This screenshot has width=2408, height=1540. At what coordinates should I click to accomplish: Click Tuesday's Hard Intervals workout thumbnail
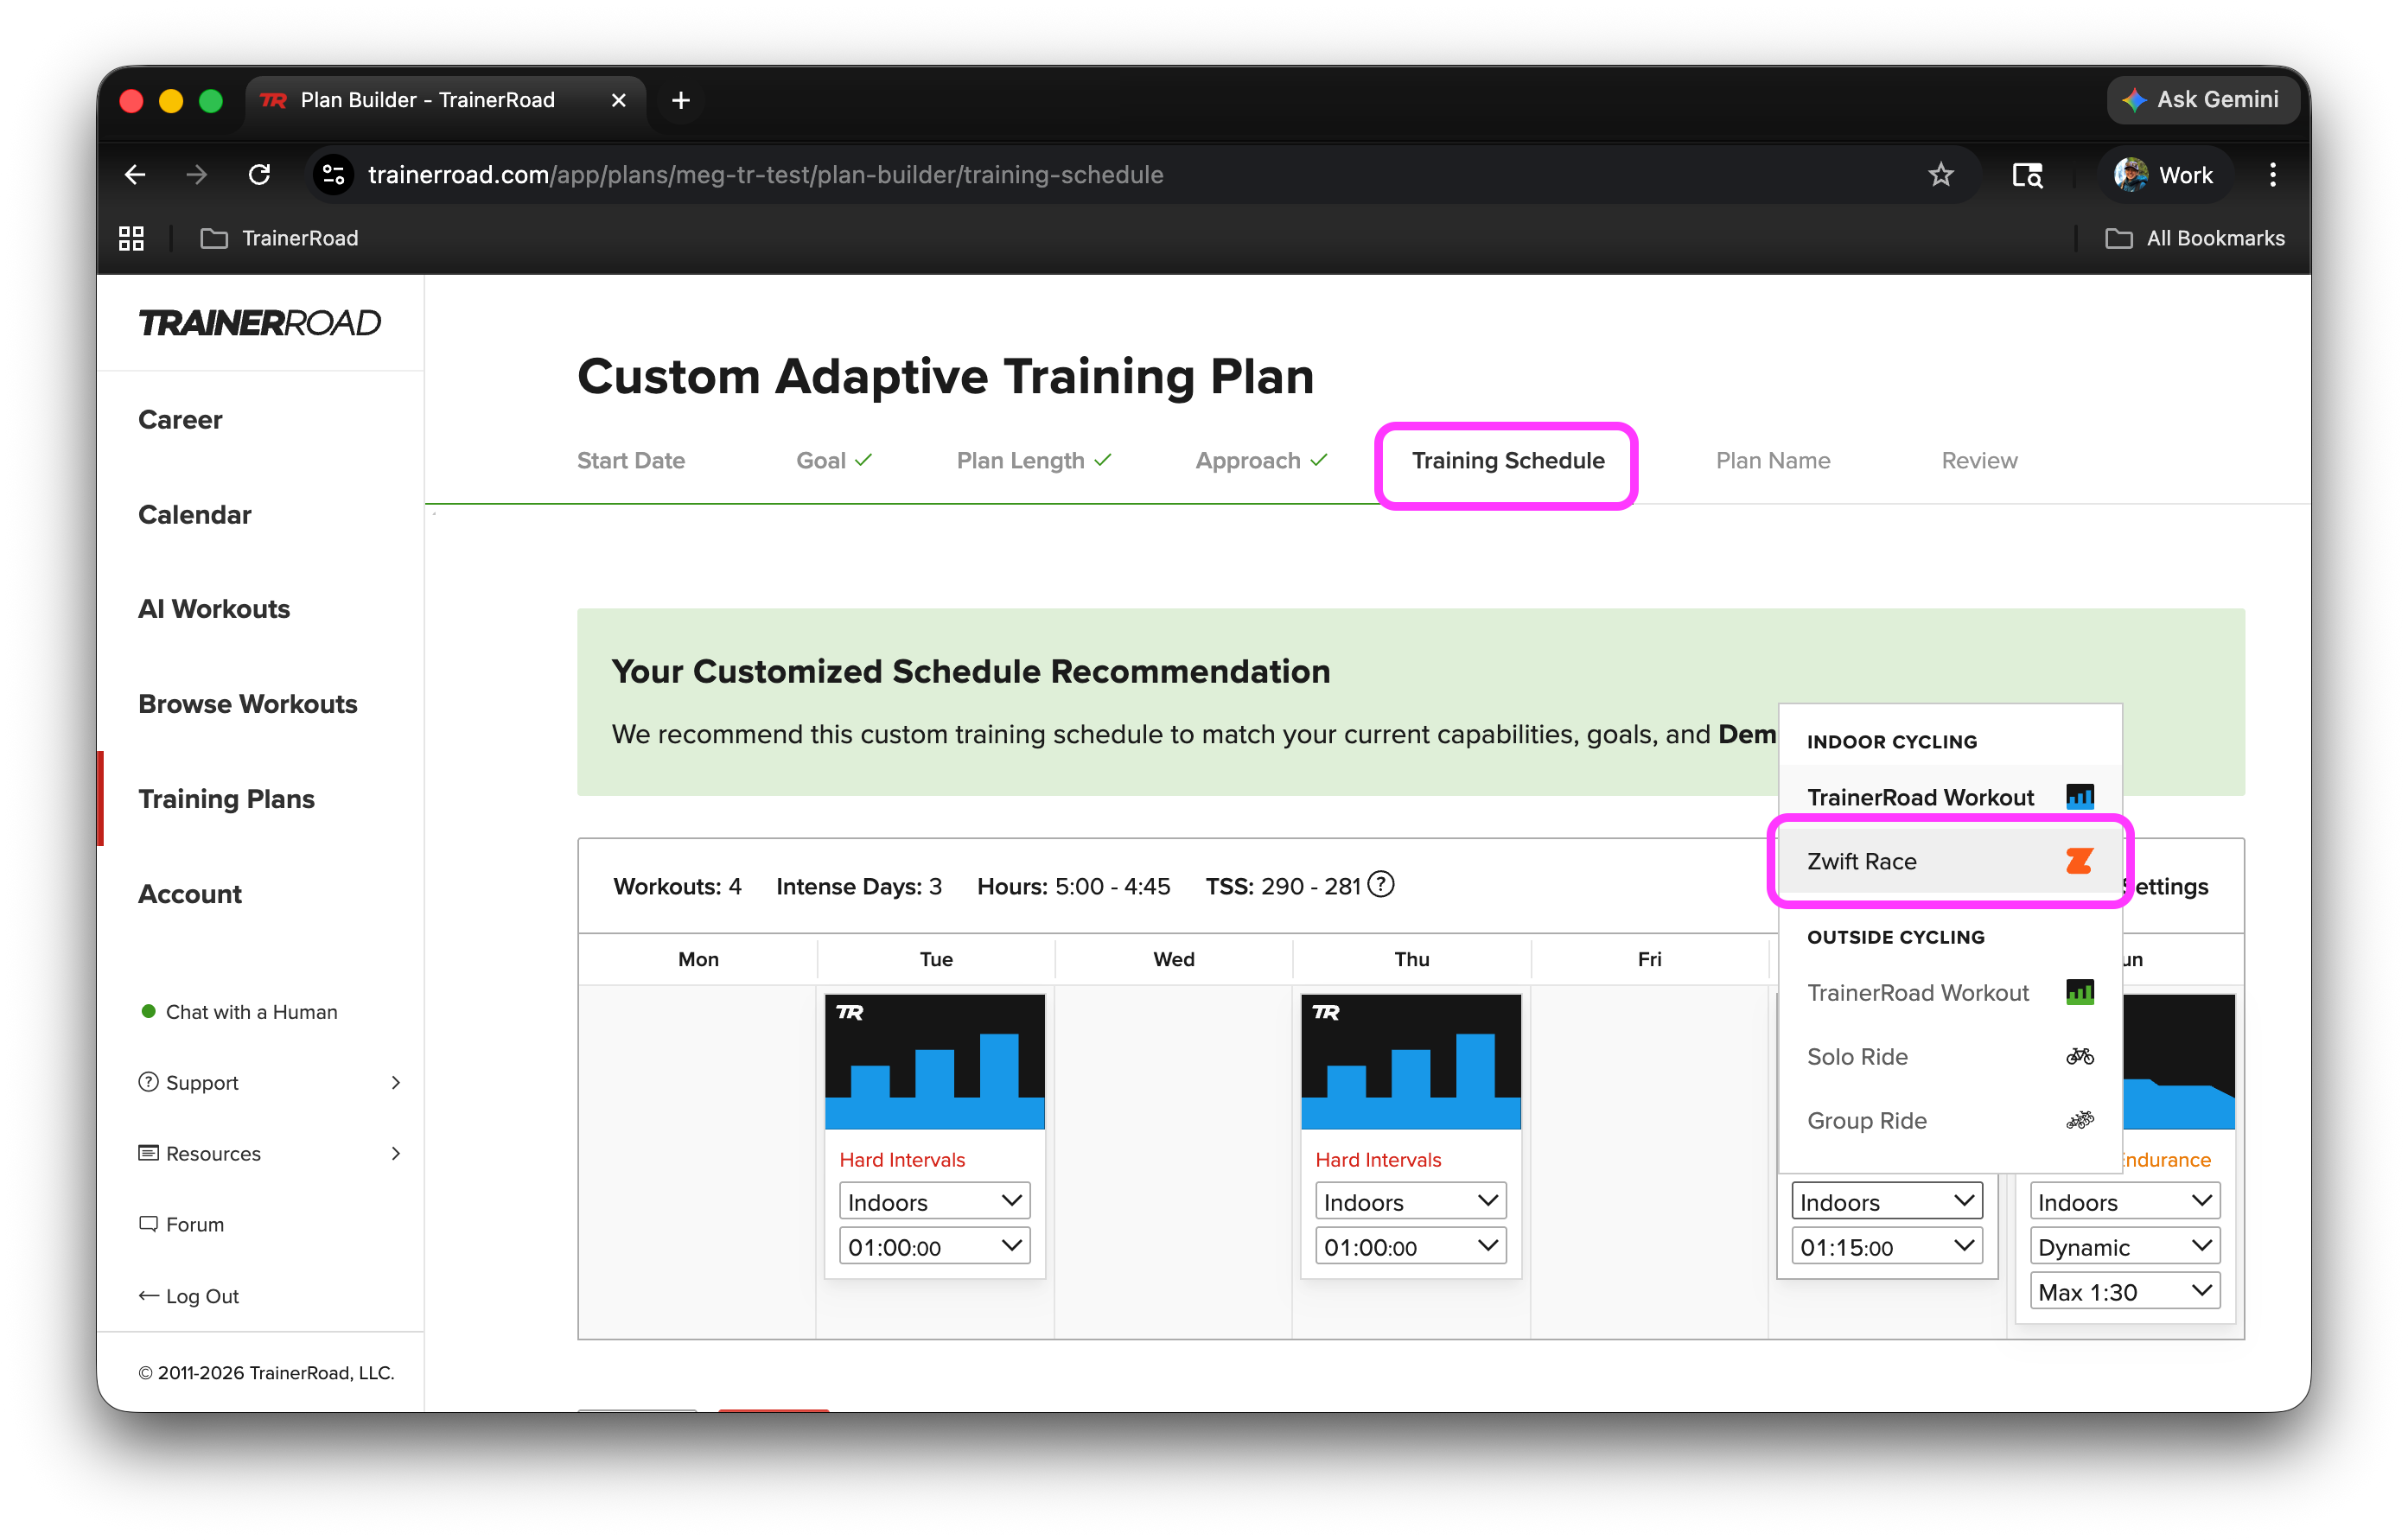[x=935, y=1062]
